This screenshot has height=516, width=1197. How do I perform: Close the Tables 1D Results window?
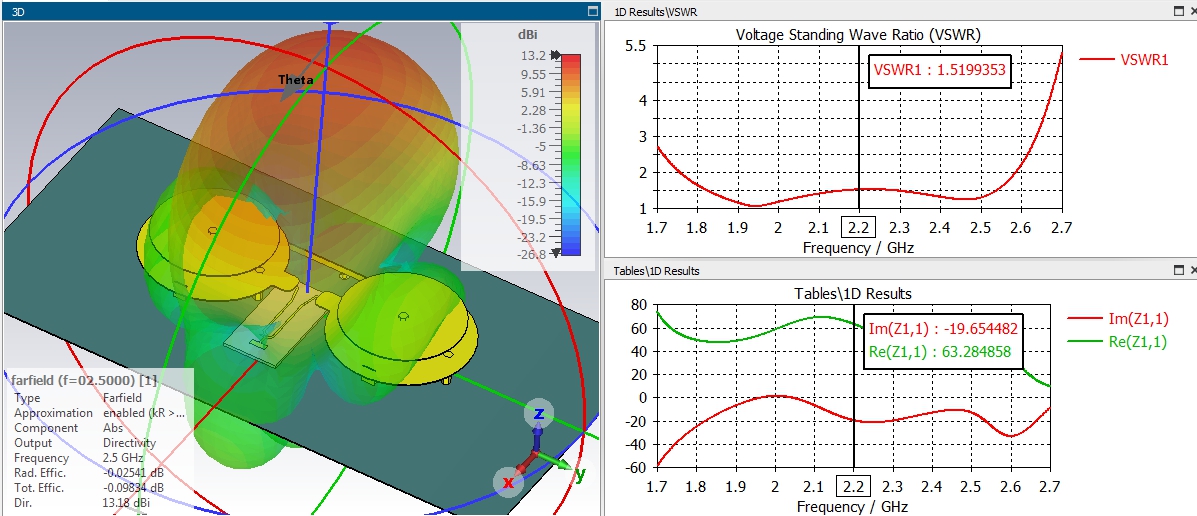pyautogui.click(x=1192, y=270)
